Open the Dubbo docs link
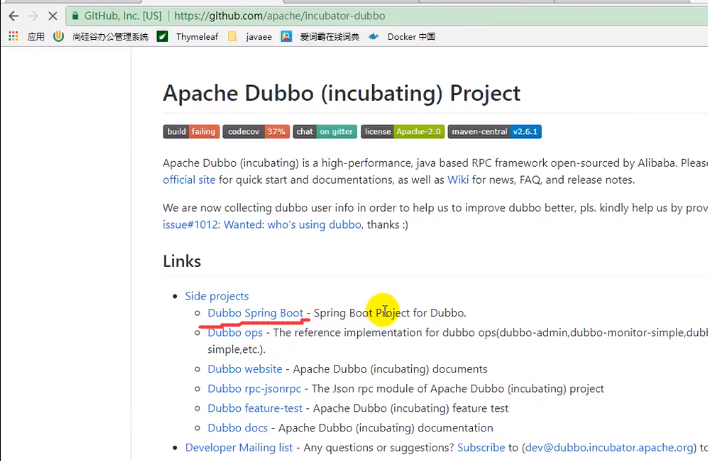This screenshot has width=708, height=461. [x=238, y=428]
